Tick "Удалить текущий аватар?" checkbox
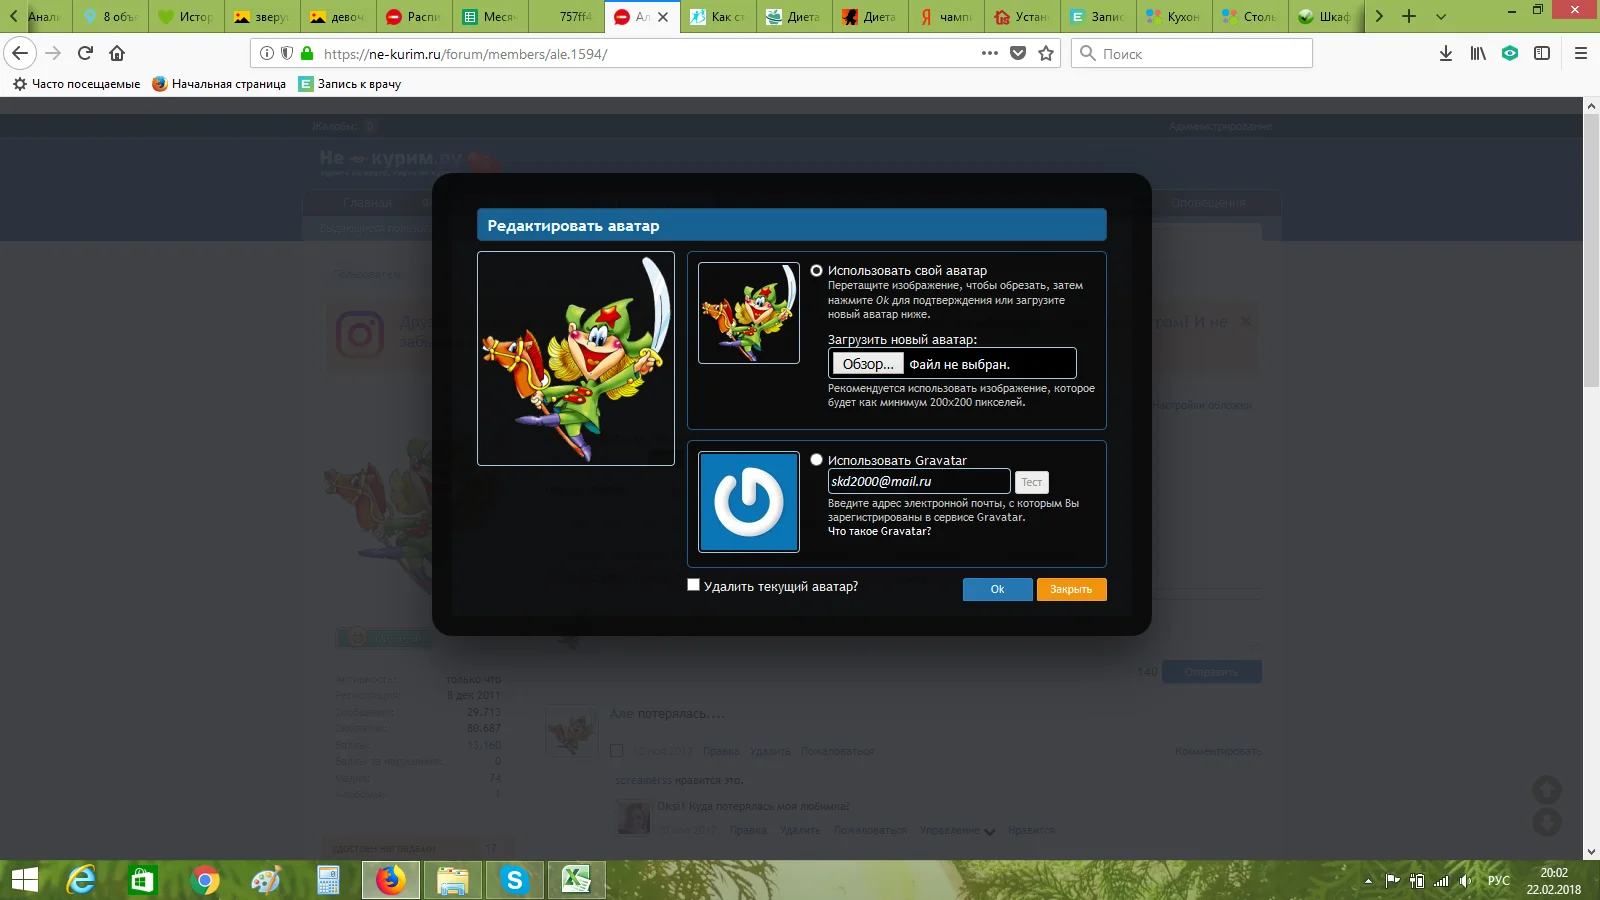1600x900 pixels. pyautogui.click(x=693, y=585)
